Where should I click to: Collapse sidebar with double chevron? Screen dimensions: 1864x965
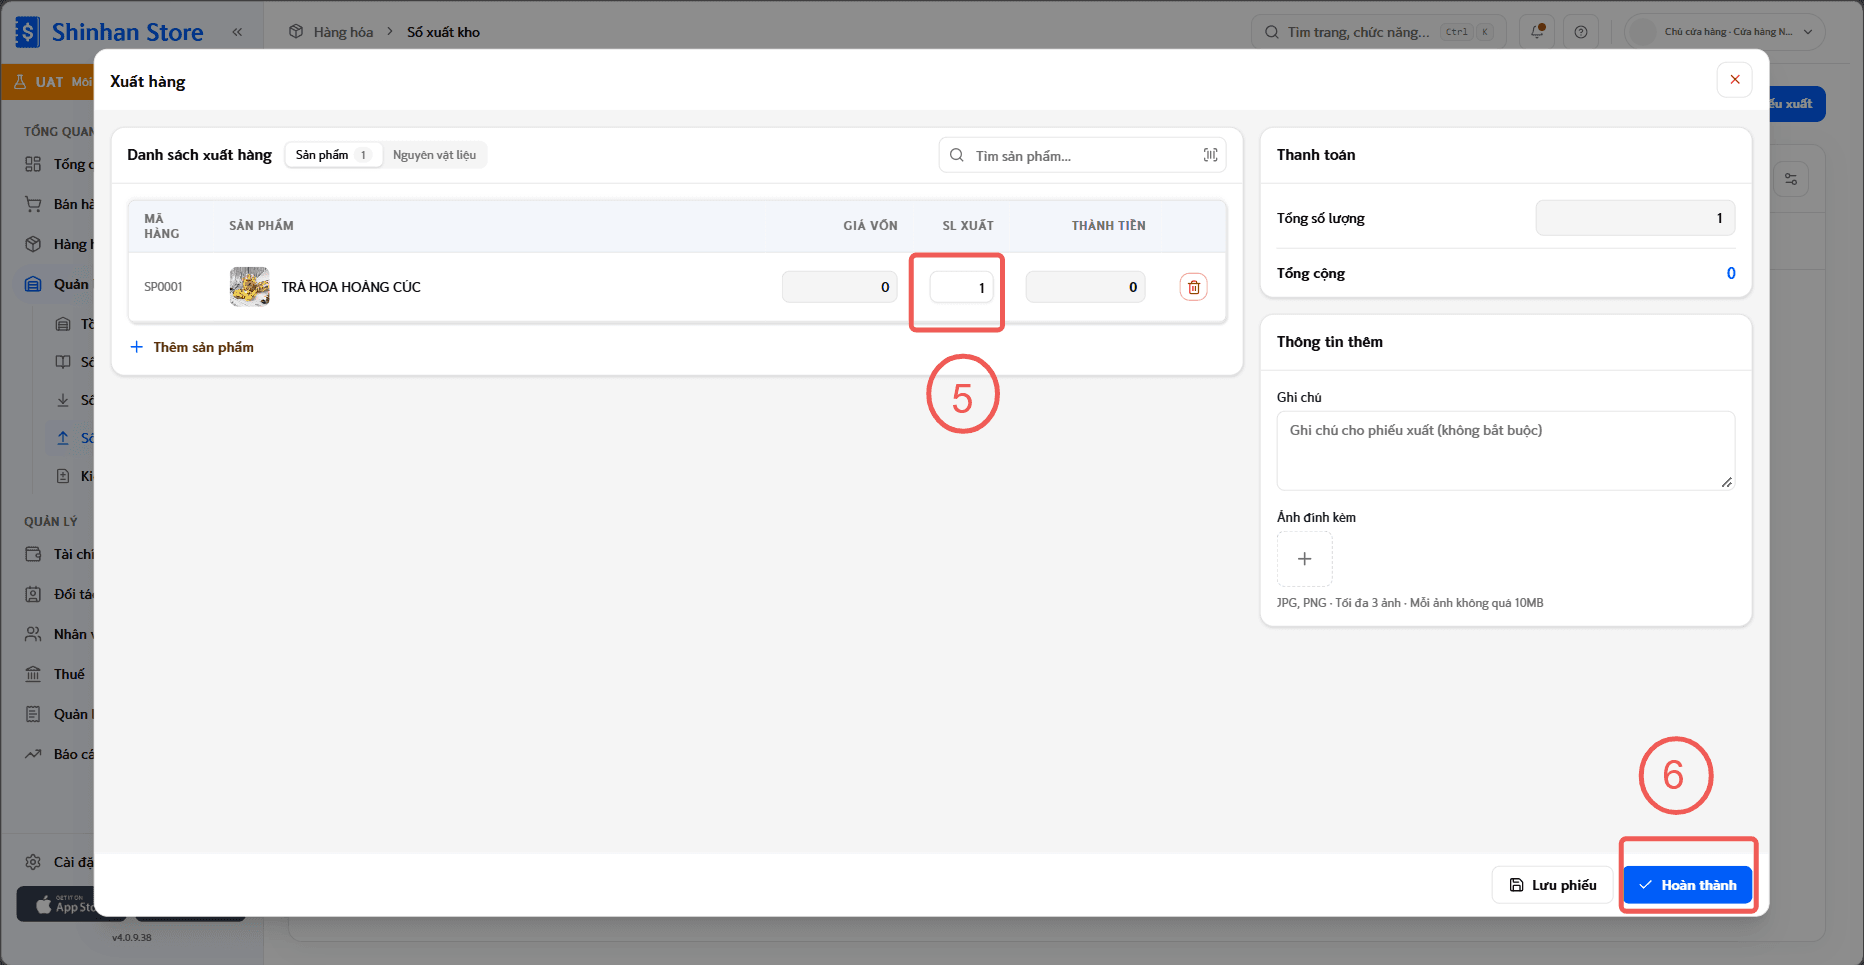[x=237, y=32]
